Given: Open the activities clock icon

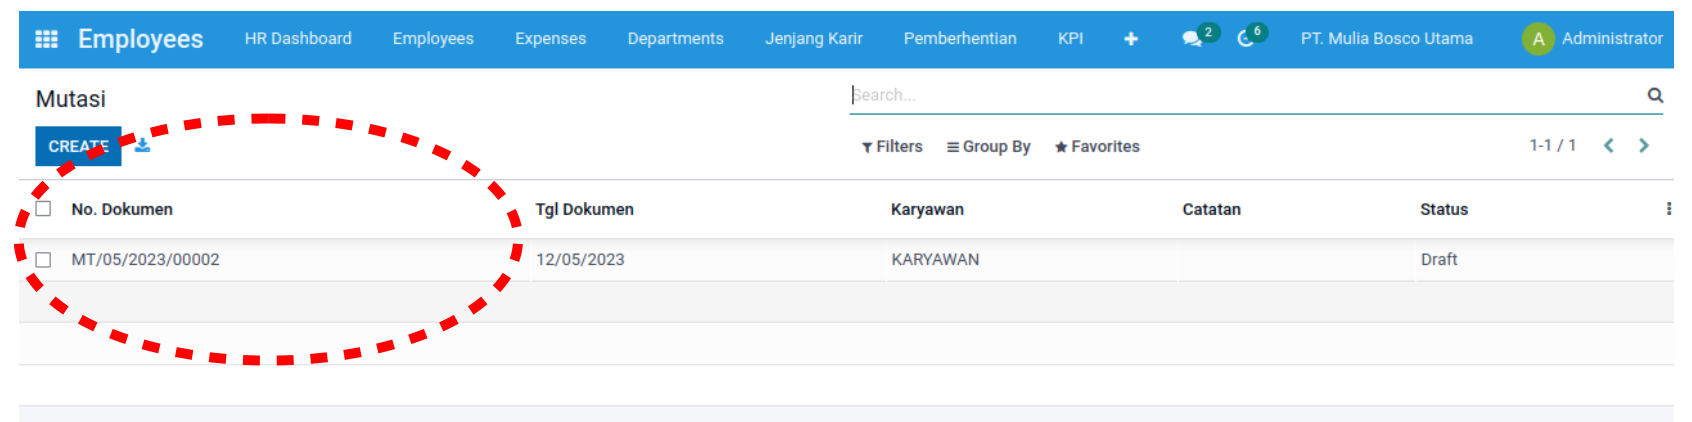Looking at the screenshot, I should point(1245,39).
